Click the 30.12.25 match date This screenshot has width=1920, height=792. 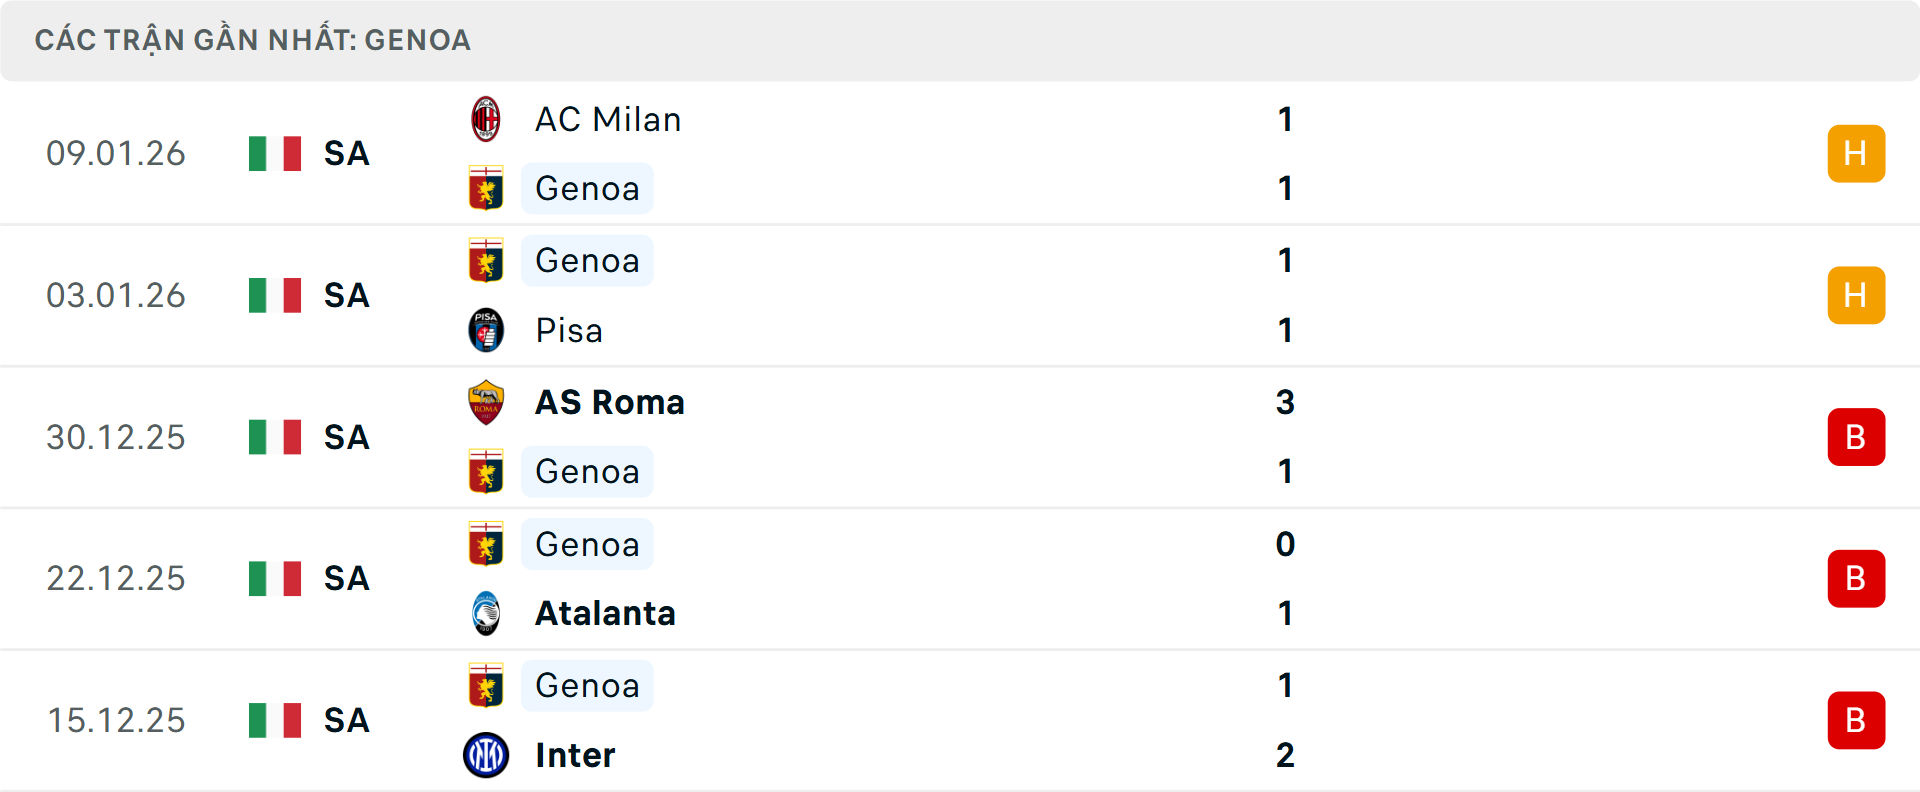click(x=116, y=437)
